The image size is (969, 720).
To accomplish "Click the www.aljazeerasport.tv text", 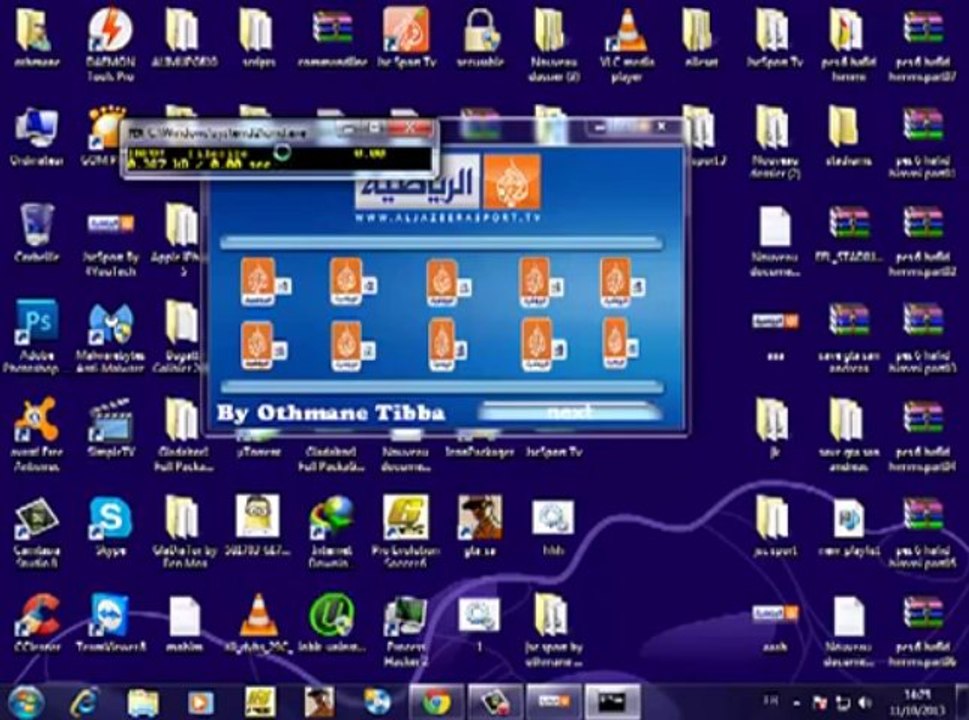I will pos(447,218).
